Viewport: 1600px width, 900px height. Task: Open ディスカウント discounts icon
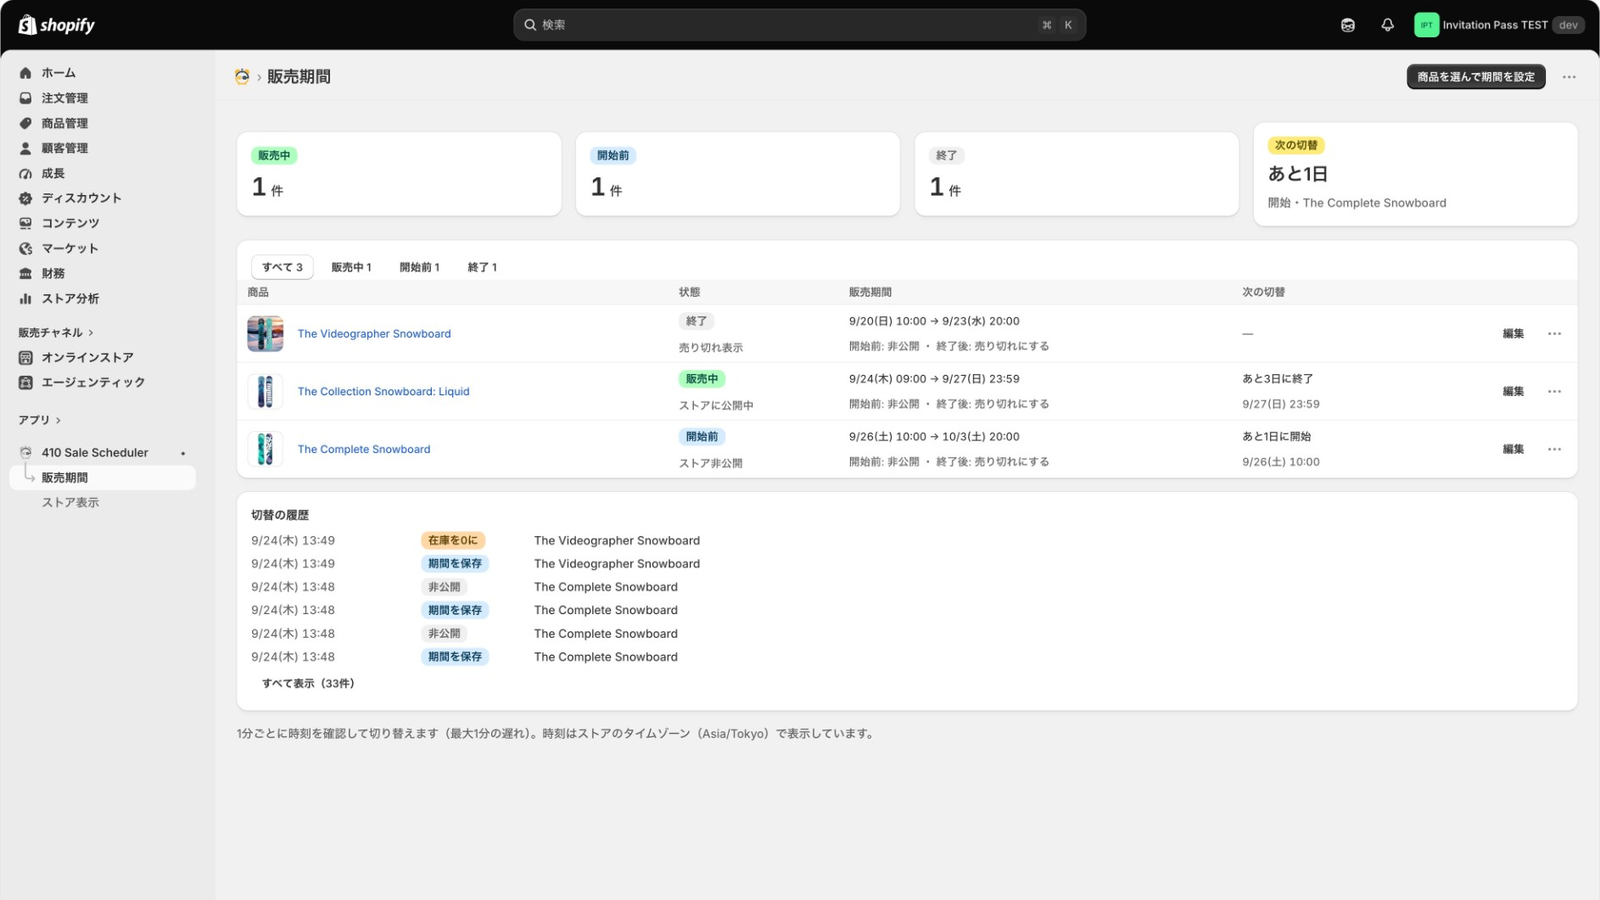26,198
